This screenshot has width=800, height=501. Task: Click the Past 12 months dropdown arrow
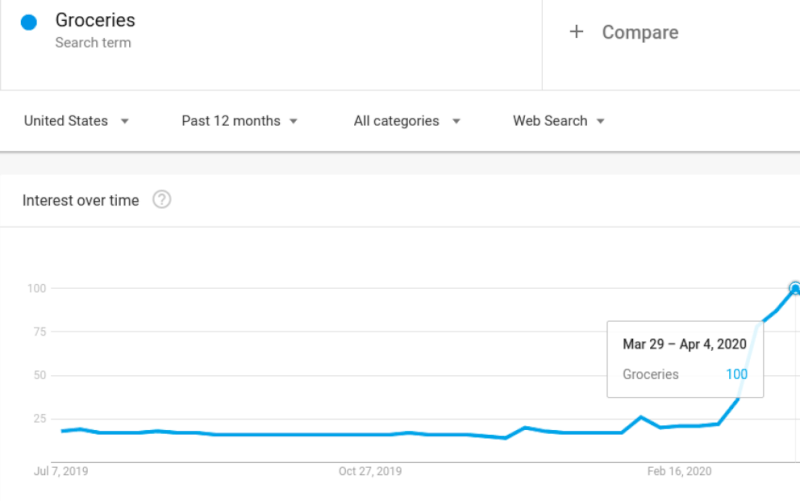click(x=293, y=121)
